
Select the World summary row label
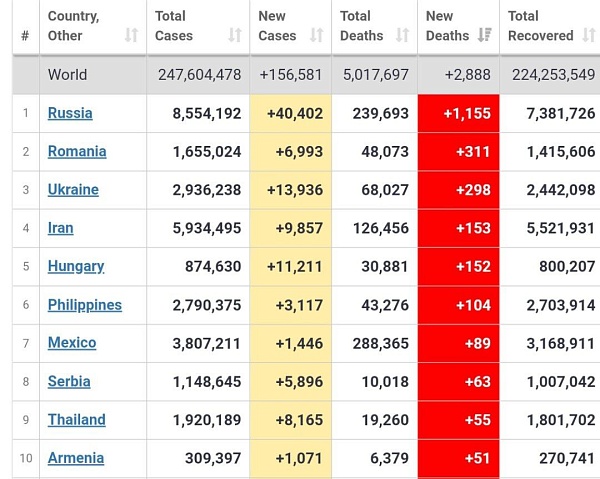tap(67, 75)
